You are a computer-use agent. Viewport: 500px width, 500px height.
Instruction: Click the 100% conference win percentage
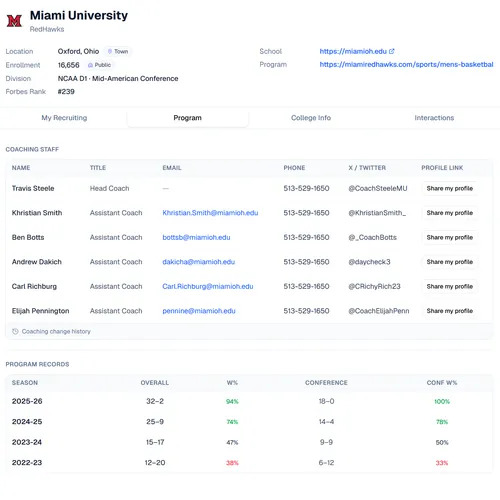click(442, 401)
